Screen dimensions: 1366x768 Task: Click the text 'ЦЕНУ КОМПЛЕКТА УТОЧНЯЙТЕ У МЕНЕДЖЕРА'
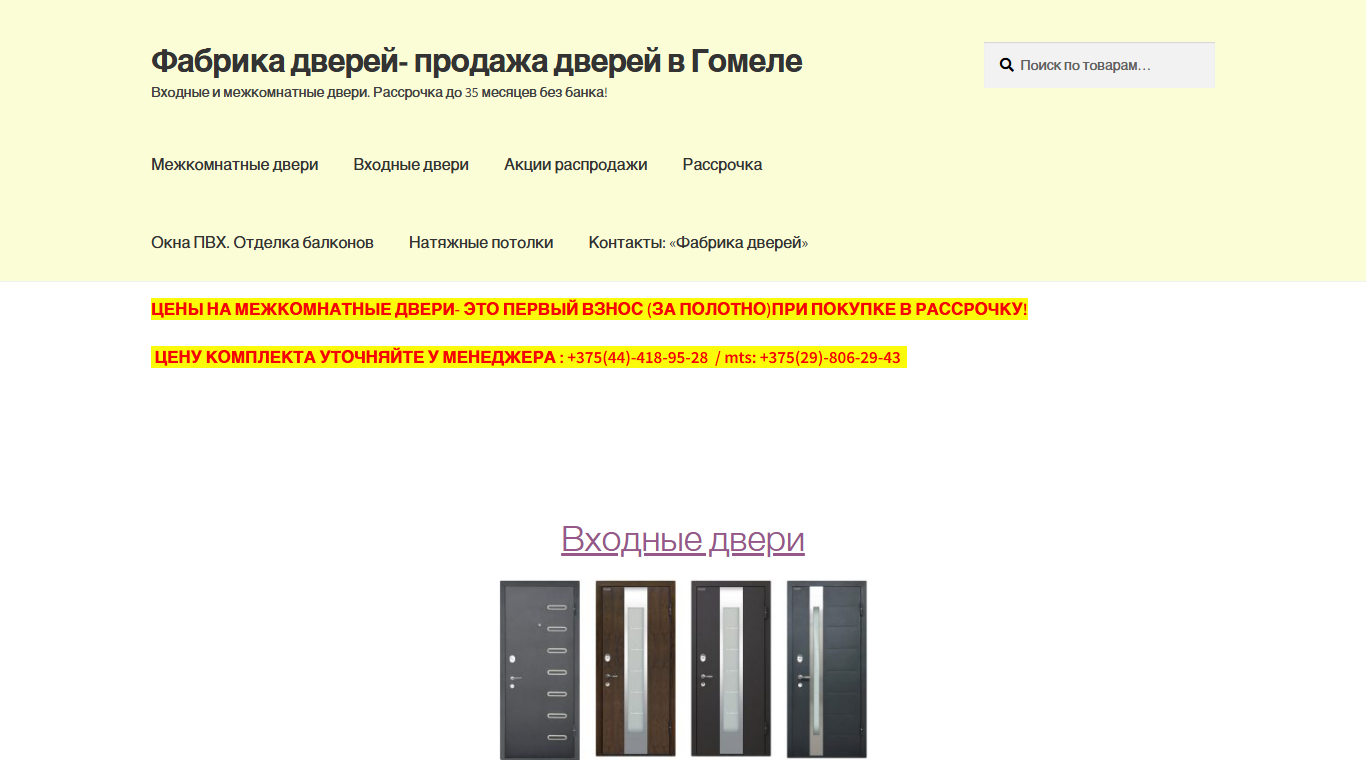coord(355,358)
